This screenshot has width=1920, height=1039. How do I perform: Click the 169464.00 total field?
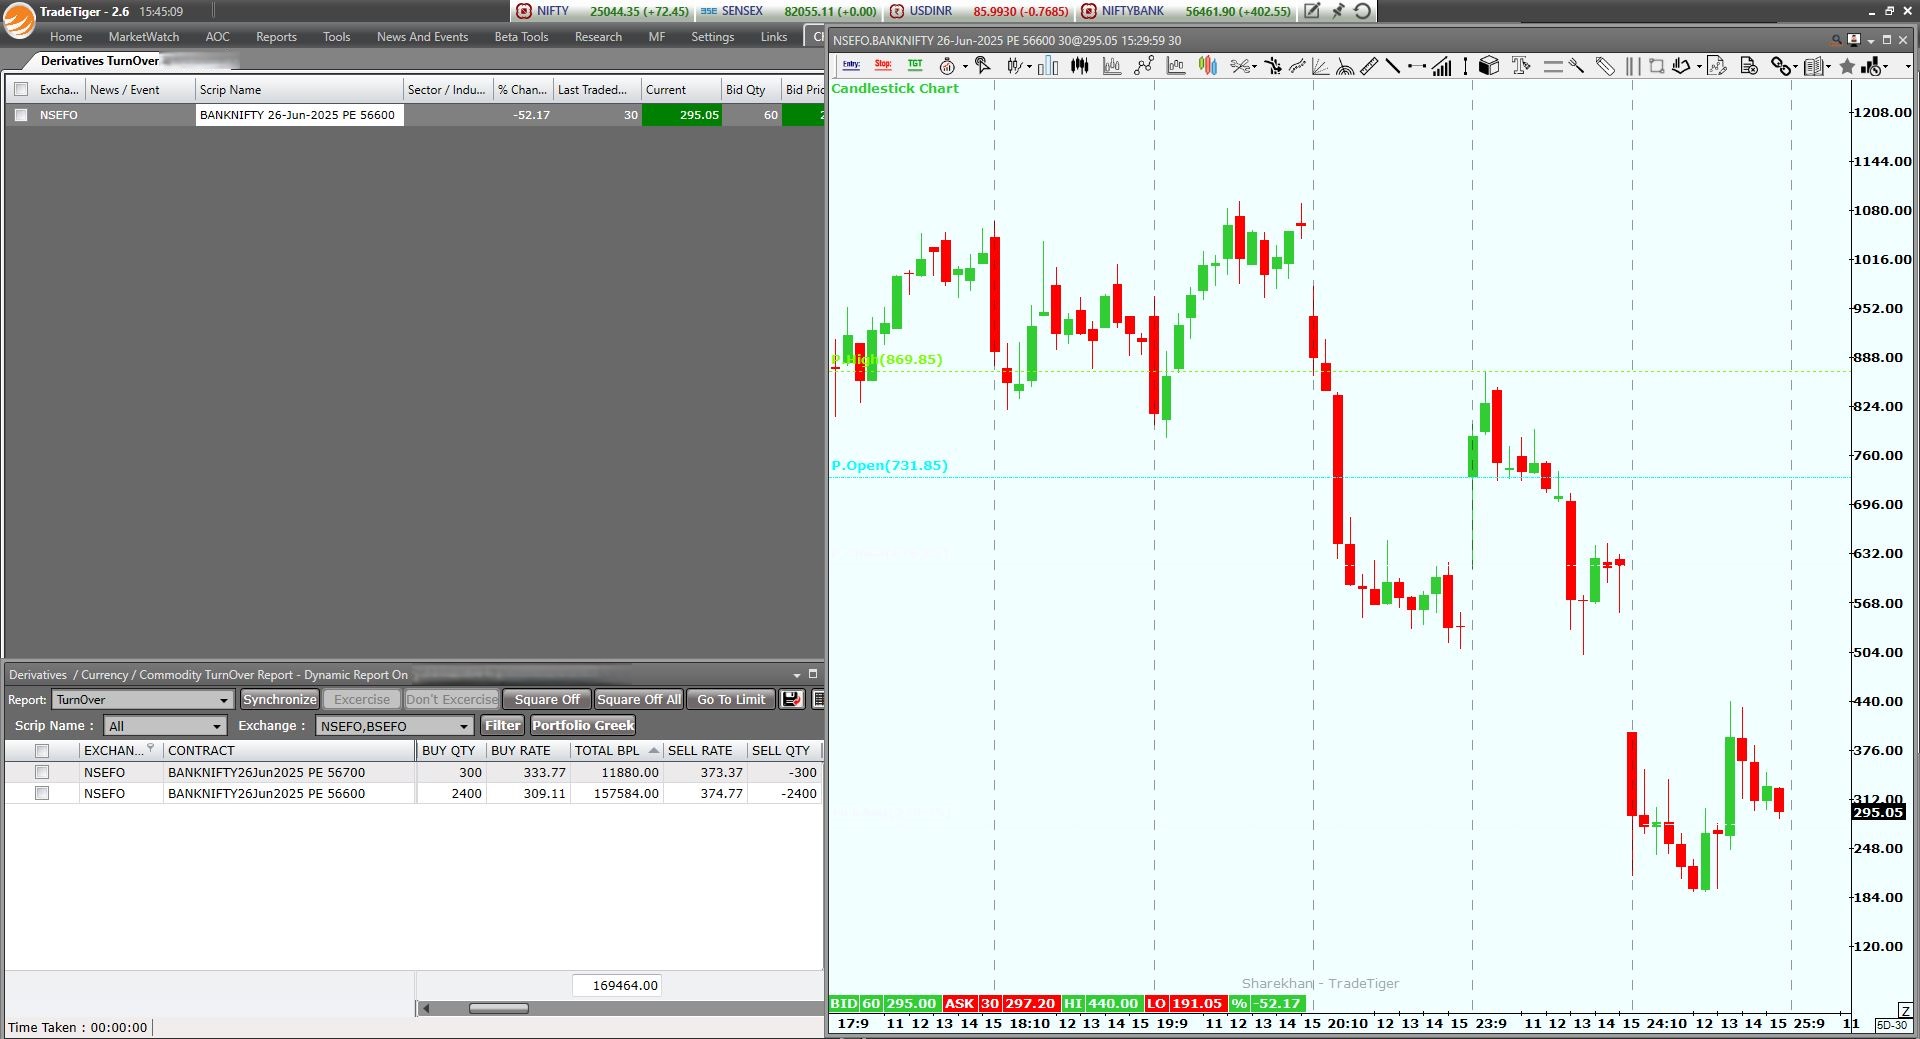coord(617,986)
